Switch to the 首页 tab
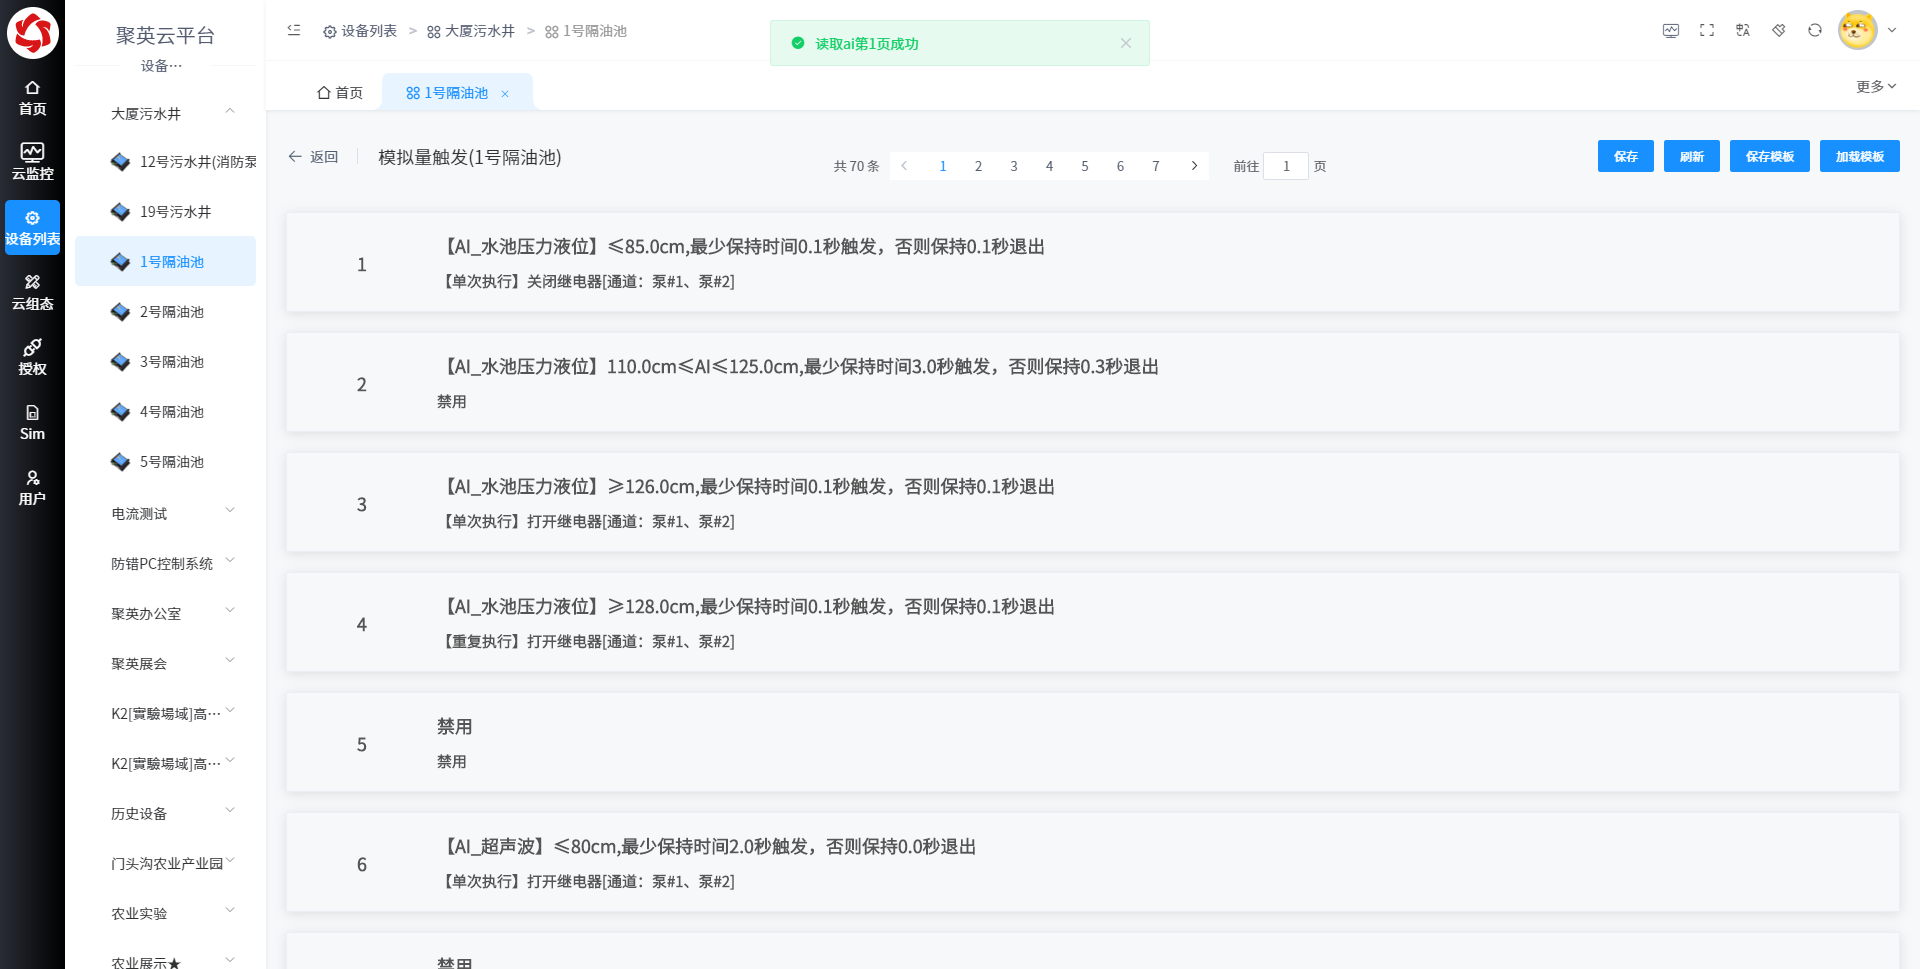1920x969 pixels. pos(340,93)
